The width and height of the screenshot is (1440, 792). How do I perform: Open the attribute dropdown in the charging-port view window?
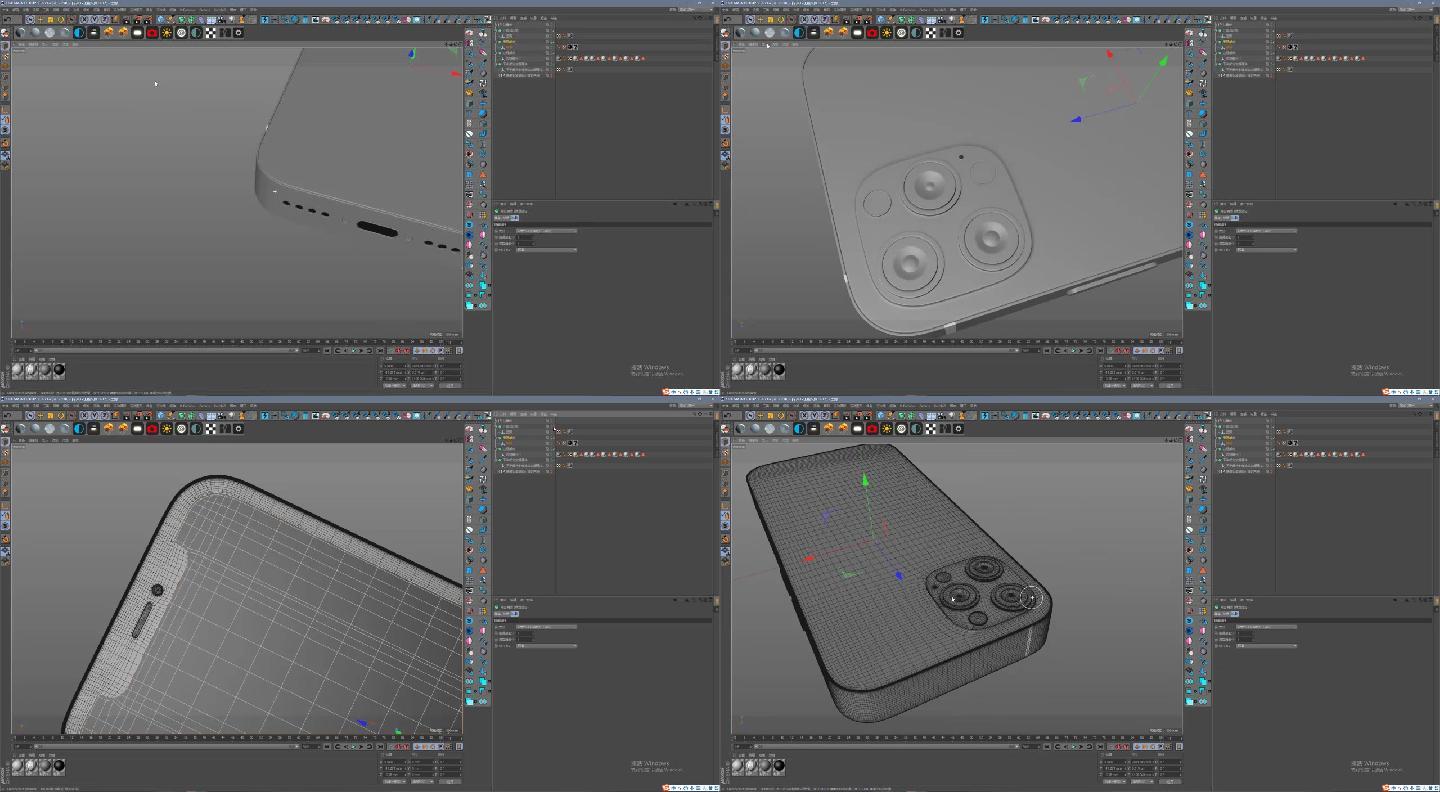click(546, 250)
